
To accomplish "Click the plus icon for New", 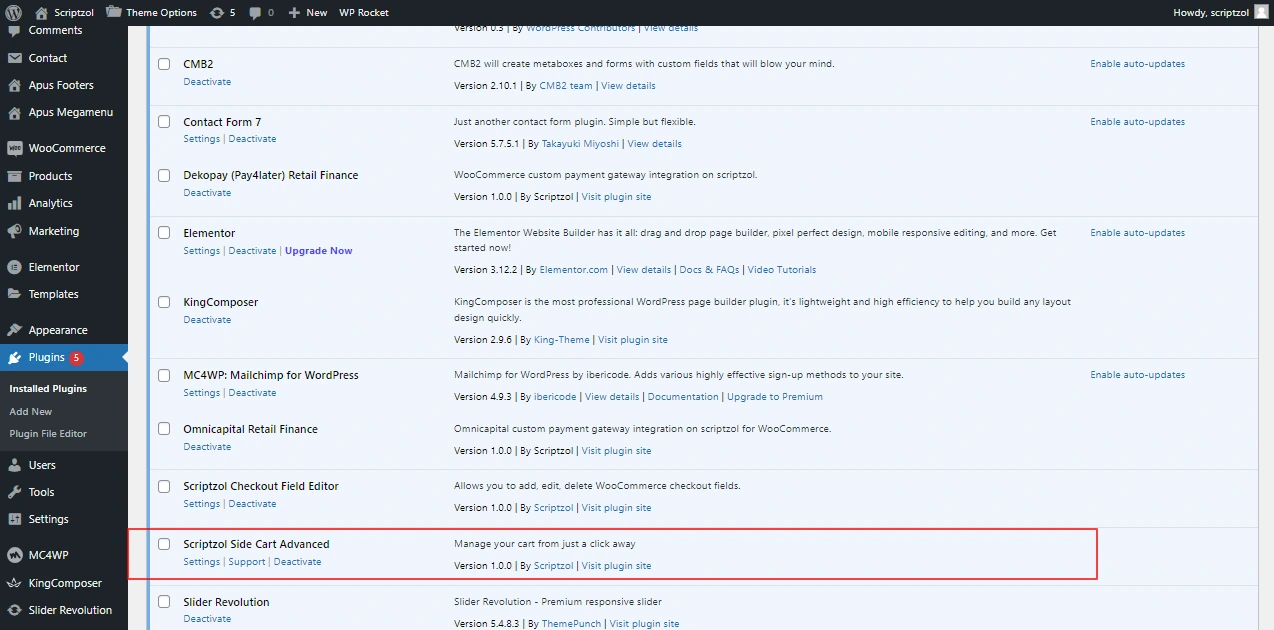I will coord(294,12).
